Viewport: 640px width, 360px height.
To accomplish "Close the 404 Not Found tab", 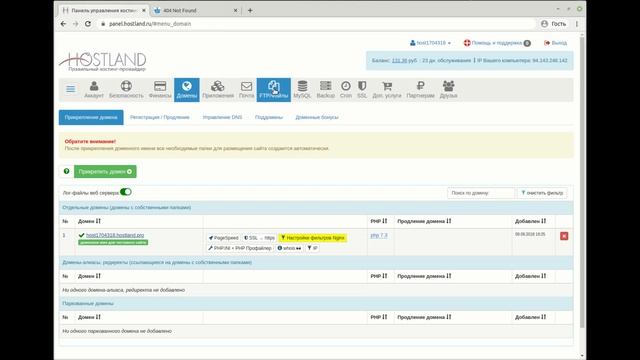I will (x=236, y=10).
